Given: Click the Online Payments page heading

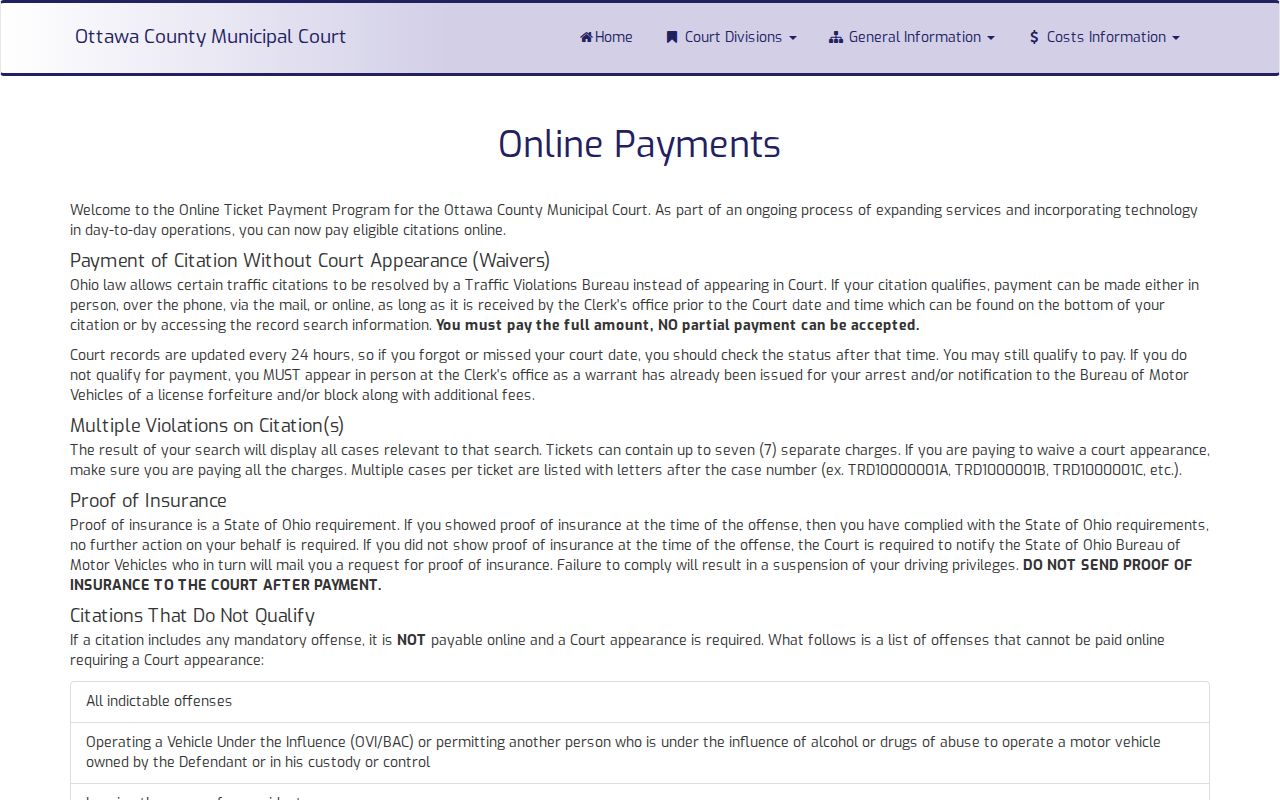Looking at the screenshot, I should coord(640,144).
